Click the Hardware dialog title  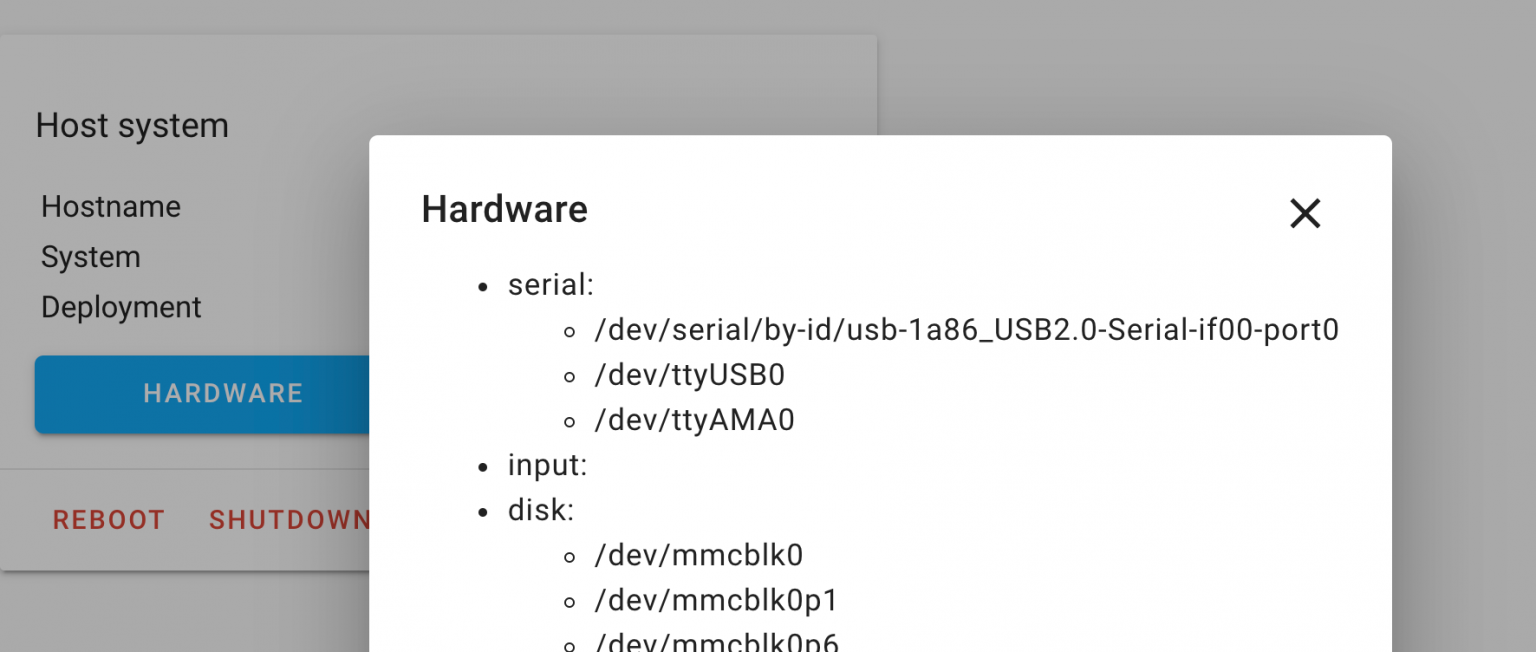point(504,209)
